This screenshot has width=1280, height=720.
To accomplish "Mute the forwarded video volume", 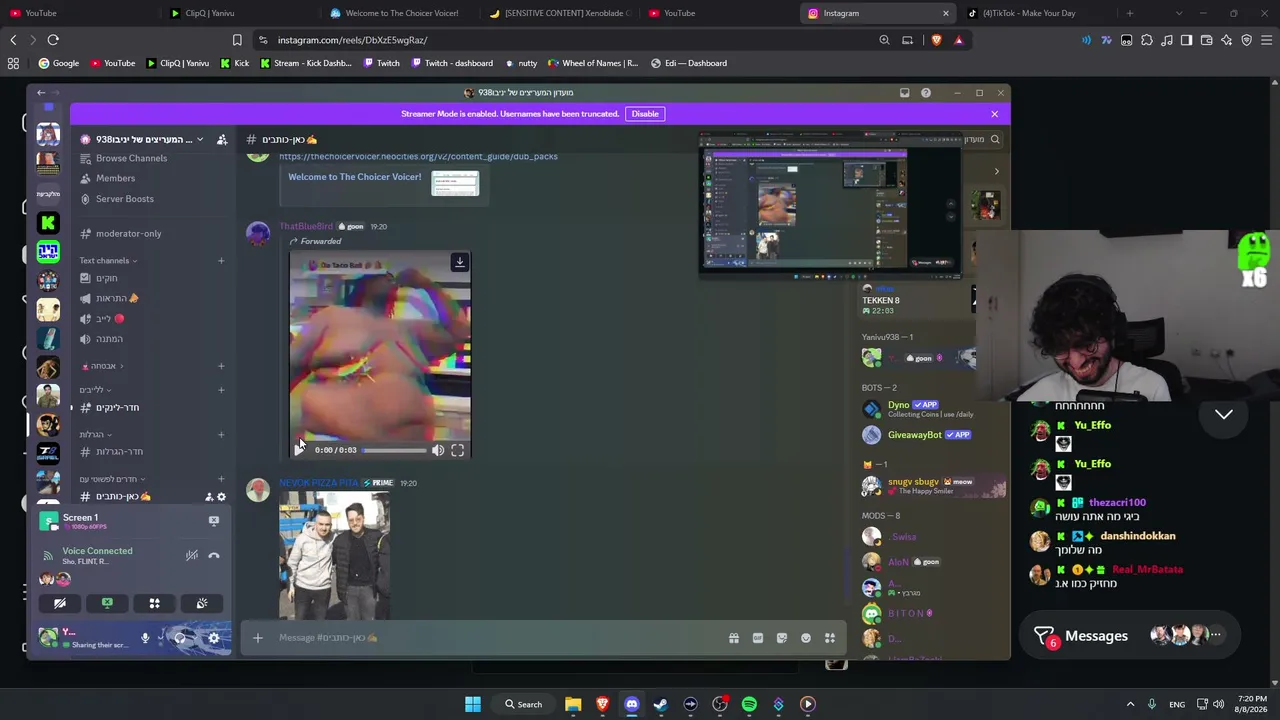I will [x=438, y=450].
